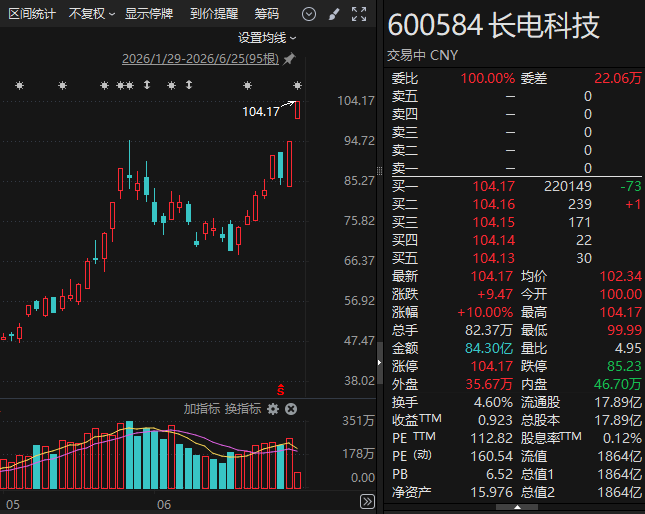The width and height of the screenshot is (645, 514).
Task: Click the 104.17 high price label on chart
Action: point(261,112)
